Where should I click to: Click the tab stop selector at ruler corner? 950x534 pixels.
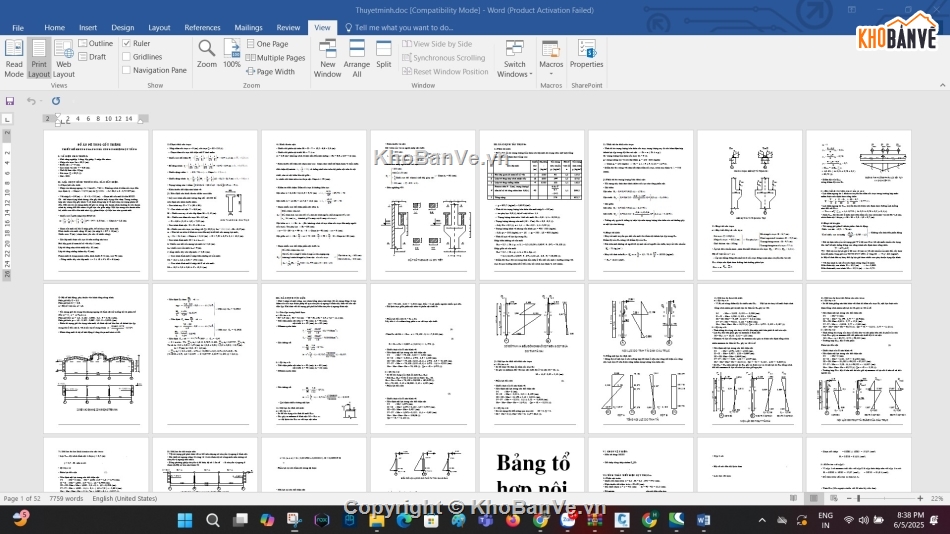pyautogui.click(x=7, y=119)
